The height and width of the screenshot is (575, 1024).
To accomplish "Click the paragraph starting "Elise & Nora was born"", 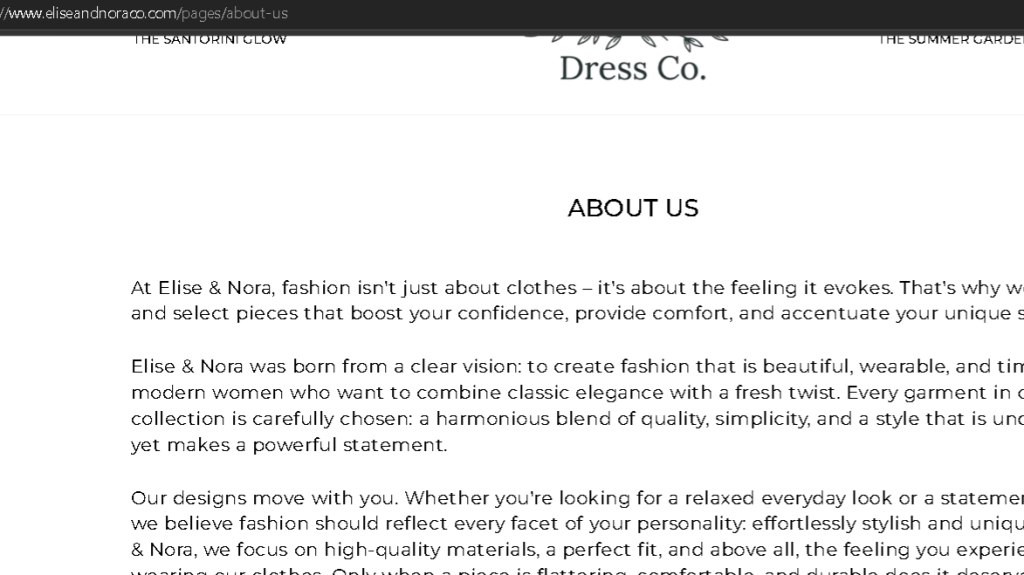I will pyautogui.click(x=577, y=405).
